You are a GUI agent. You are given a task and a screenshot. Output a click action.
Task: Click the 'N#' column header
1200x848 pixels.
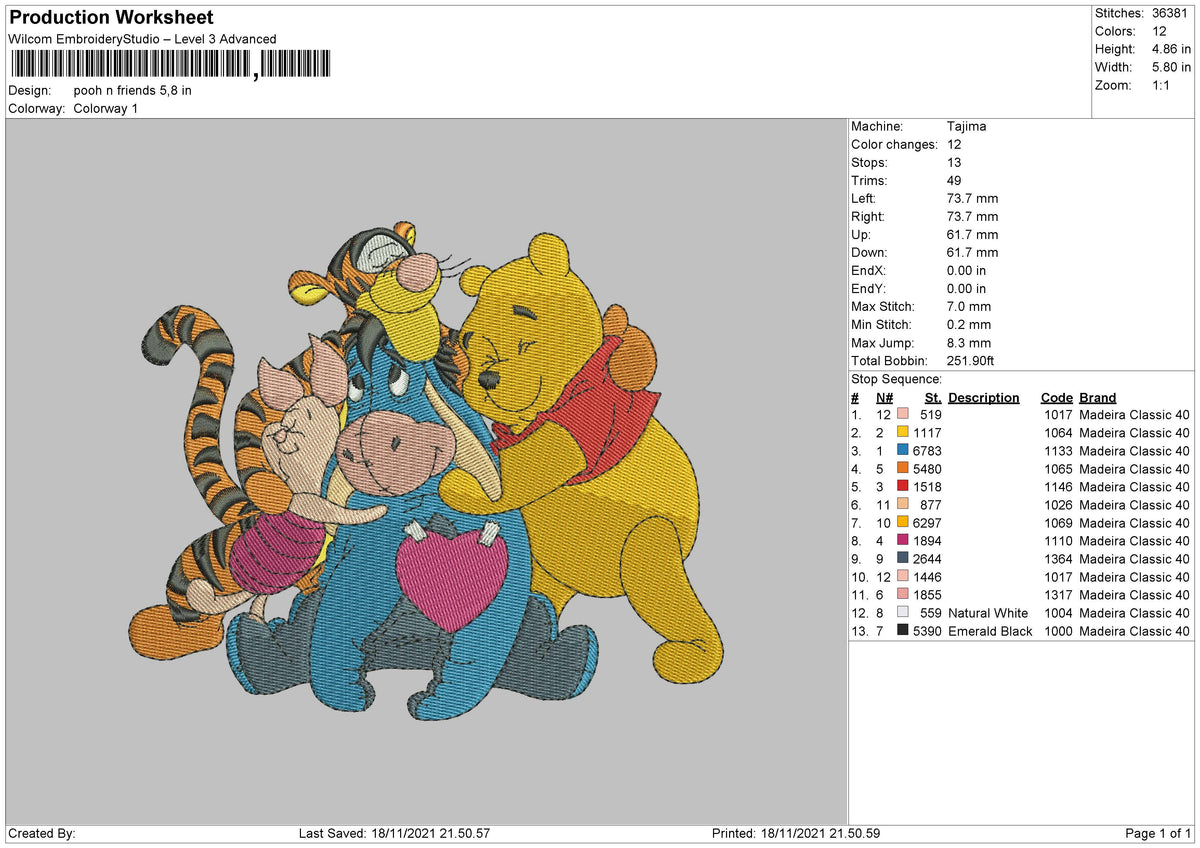884,397
